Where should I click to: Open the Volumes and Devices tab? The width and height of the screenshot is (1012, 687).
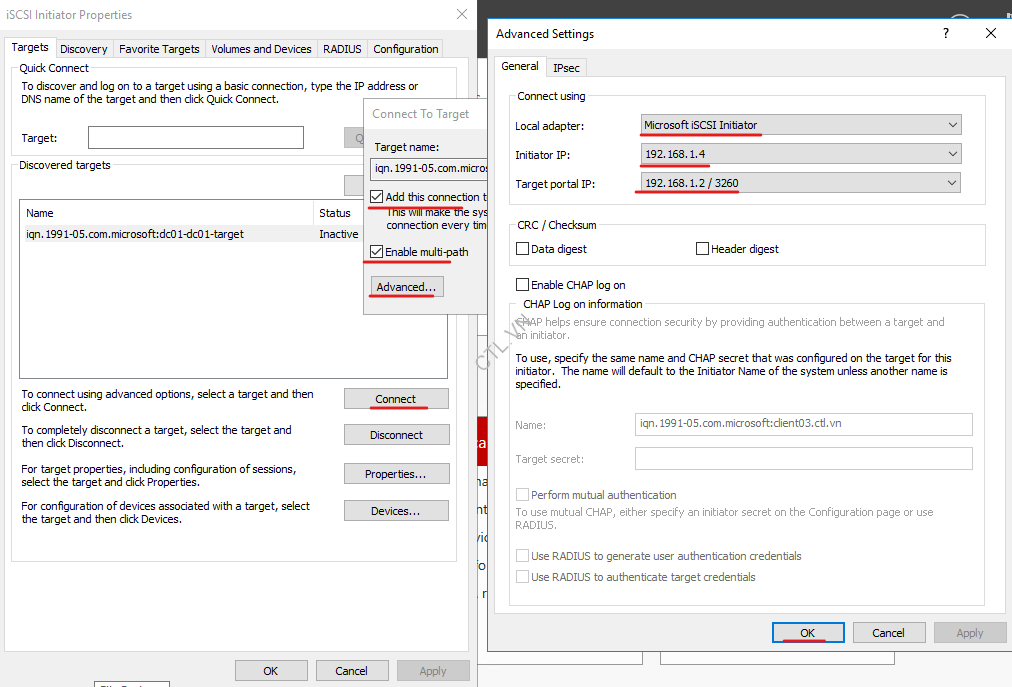[x=261, y=48]
